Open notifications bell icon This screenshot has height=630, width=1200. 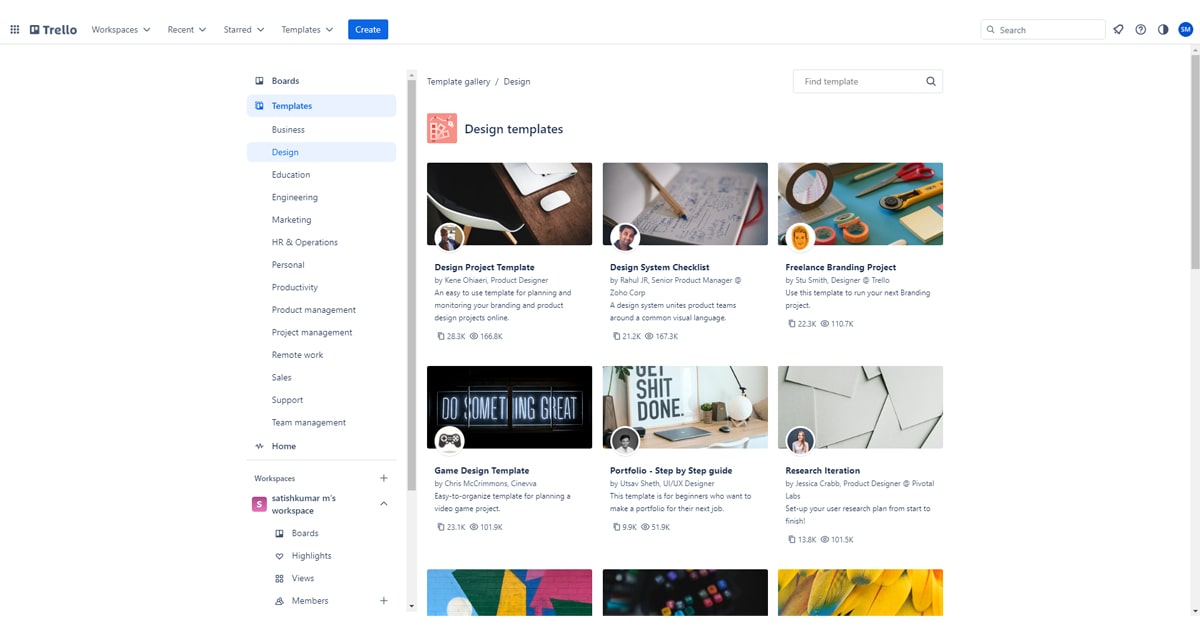(x=1118, y=30)
